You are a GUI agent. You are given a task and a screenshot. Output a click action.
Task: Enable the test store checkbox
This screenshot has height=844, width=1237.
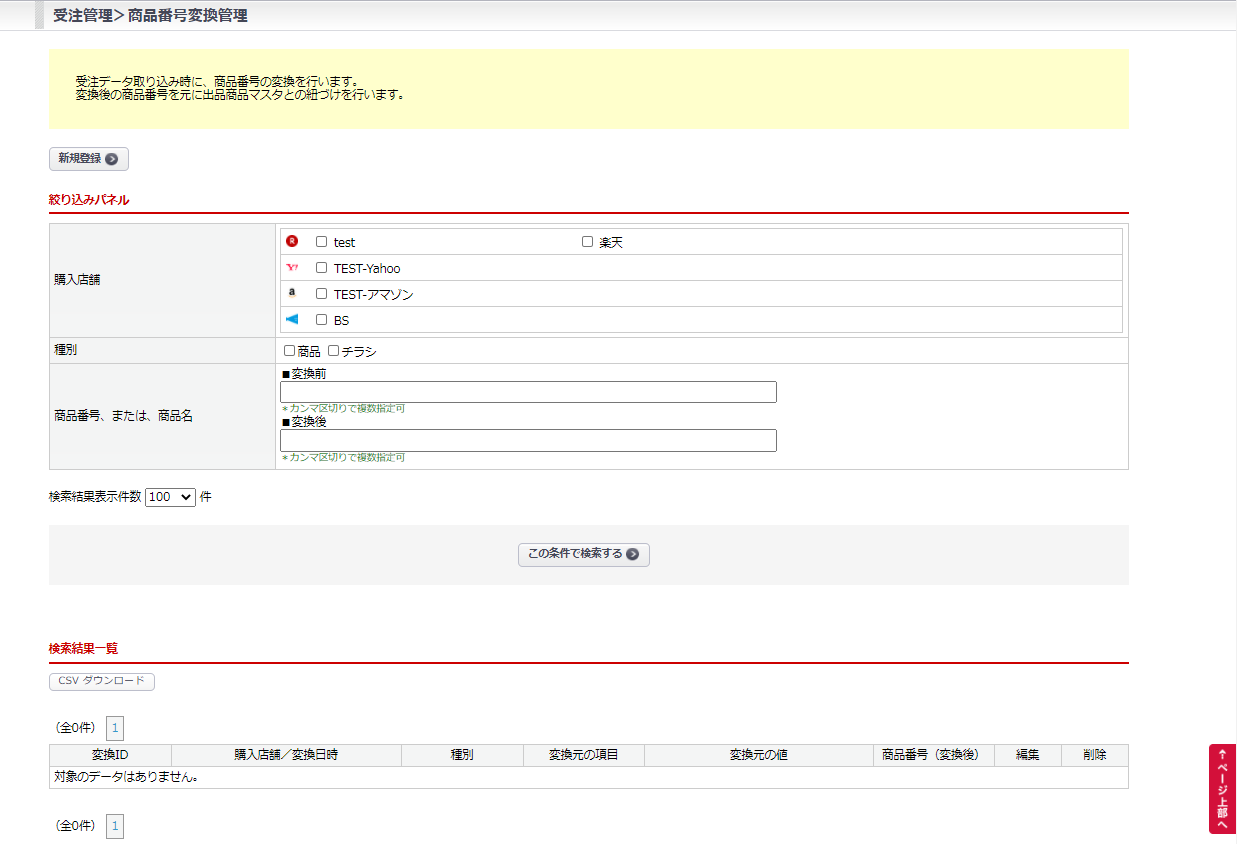click(x=322, y=242)
